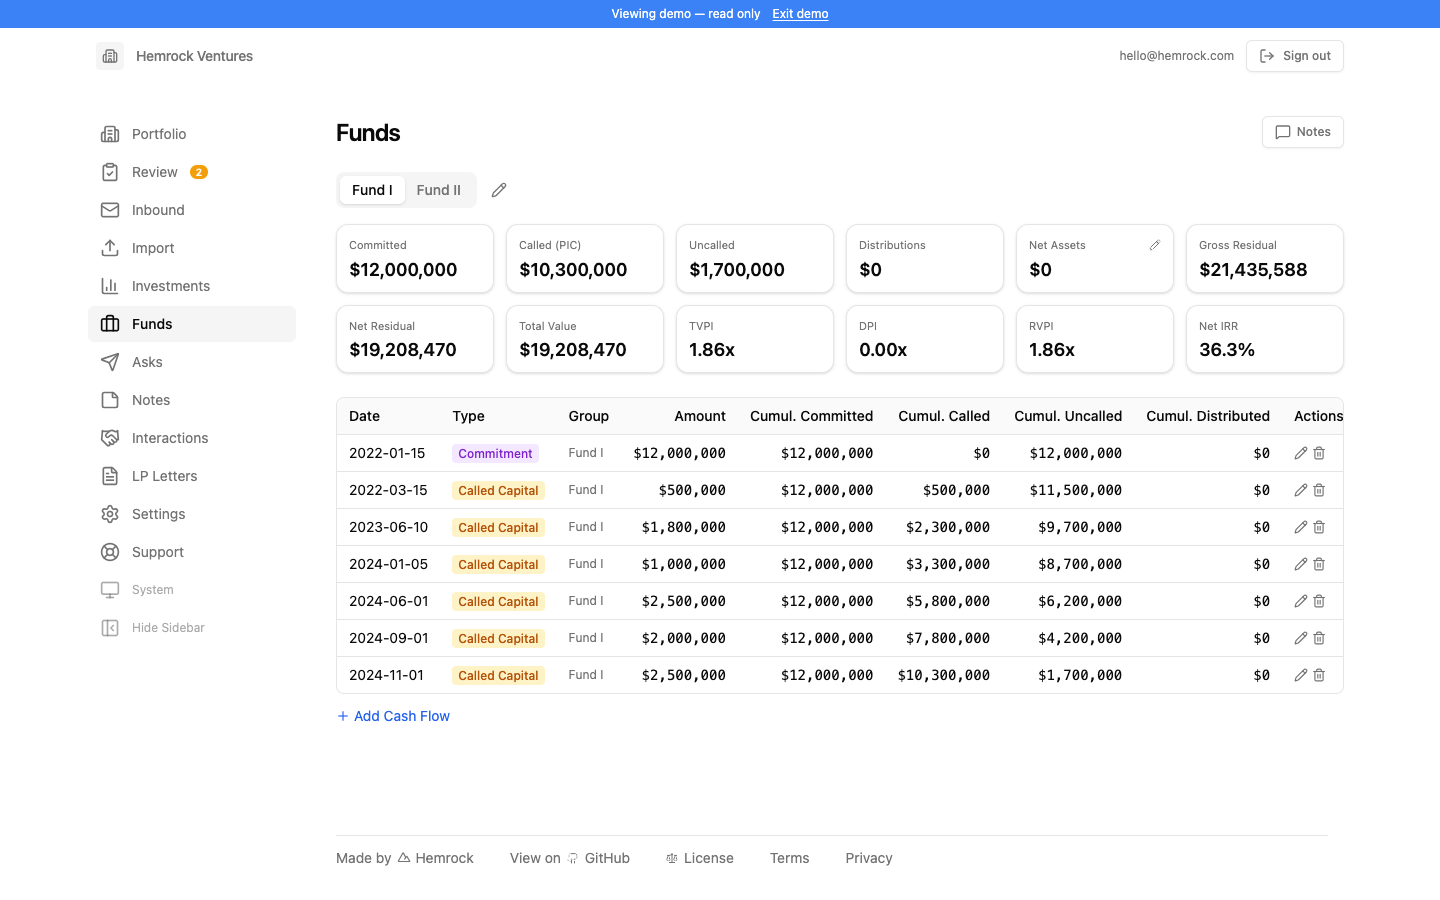The width and height of the screenshot is (1440, 900).
Task: Edit the Net Assets value with the pencil icon
Action: 1154,245
